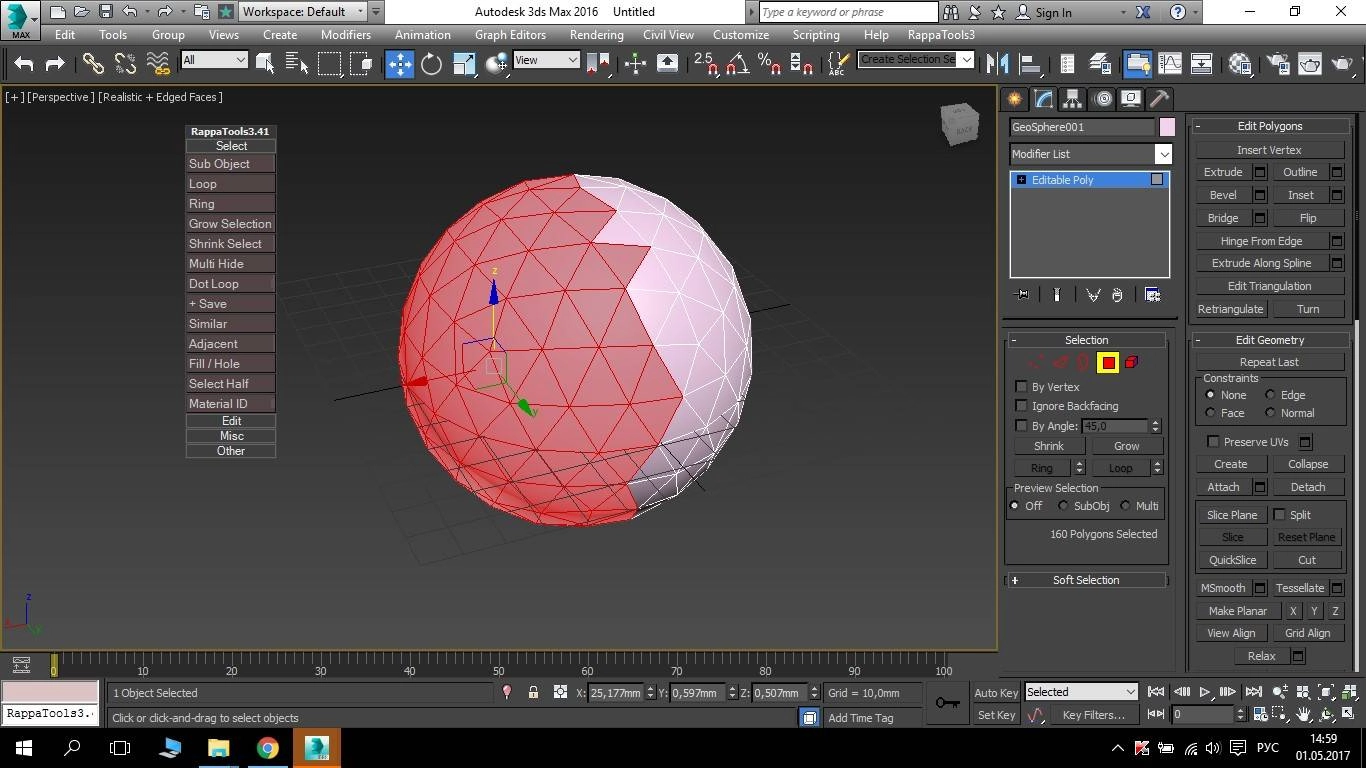Collapse the Edit Polygons rollout

point(1269,126)
